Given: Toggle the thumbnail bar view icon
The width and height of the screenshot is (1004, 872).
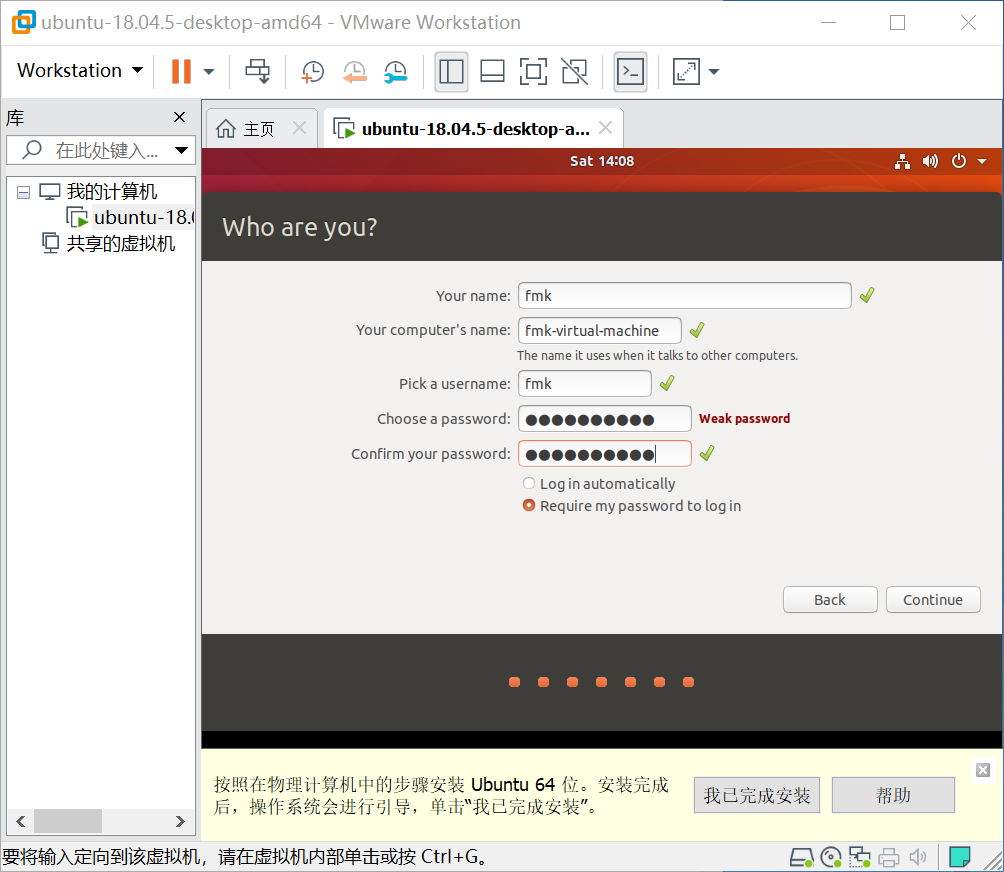Looking at the screenshot, I should point(492,72).
